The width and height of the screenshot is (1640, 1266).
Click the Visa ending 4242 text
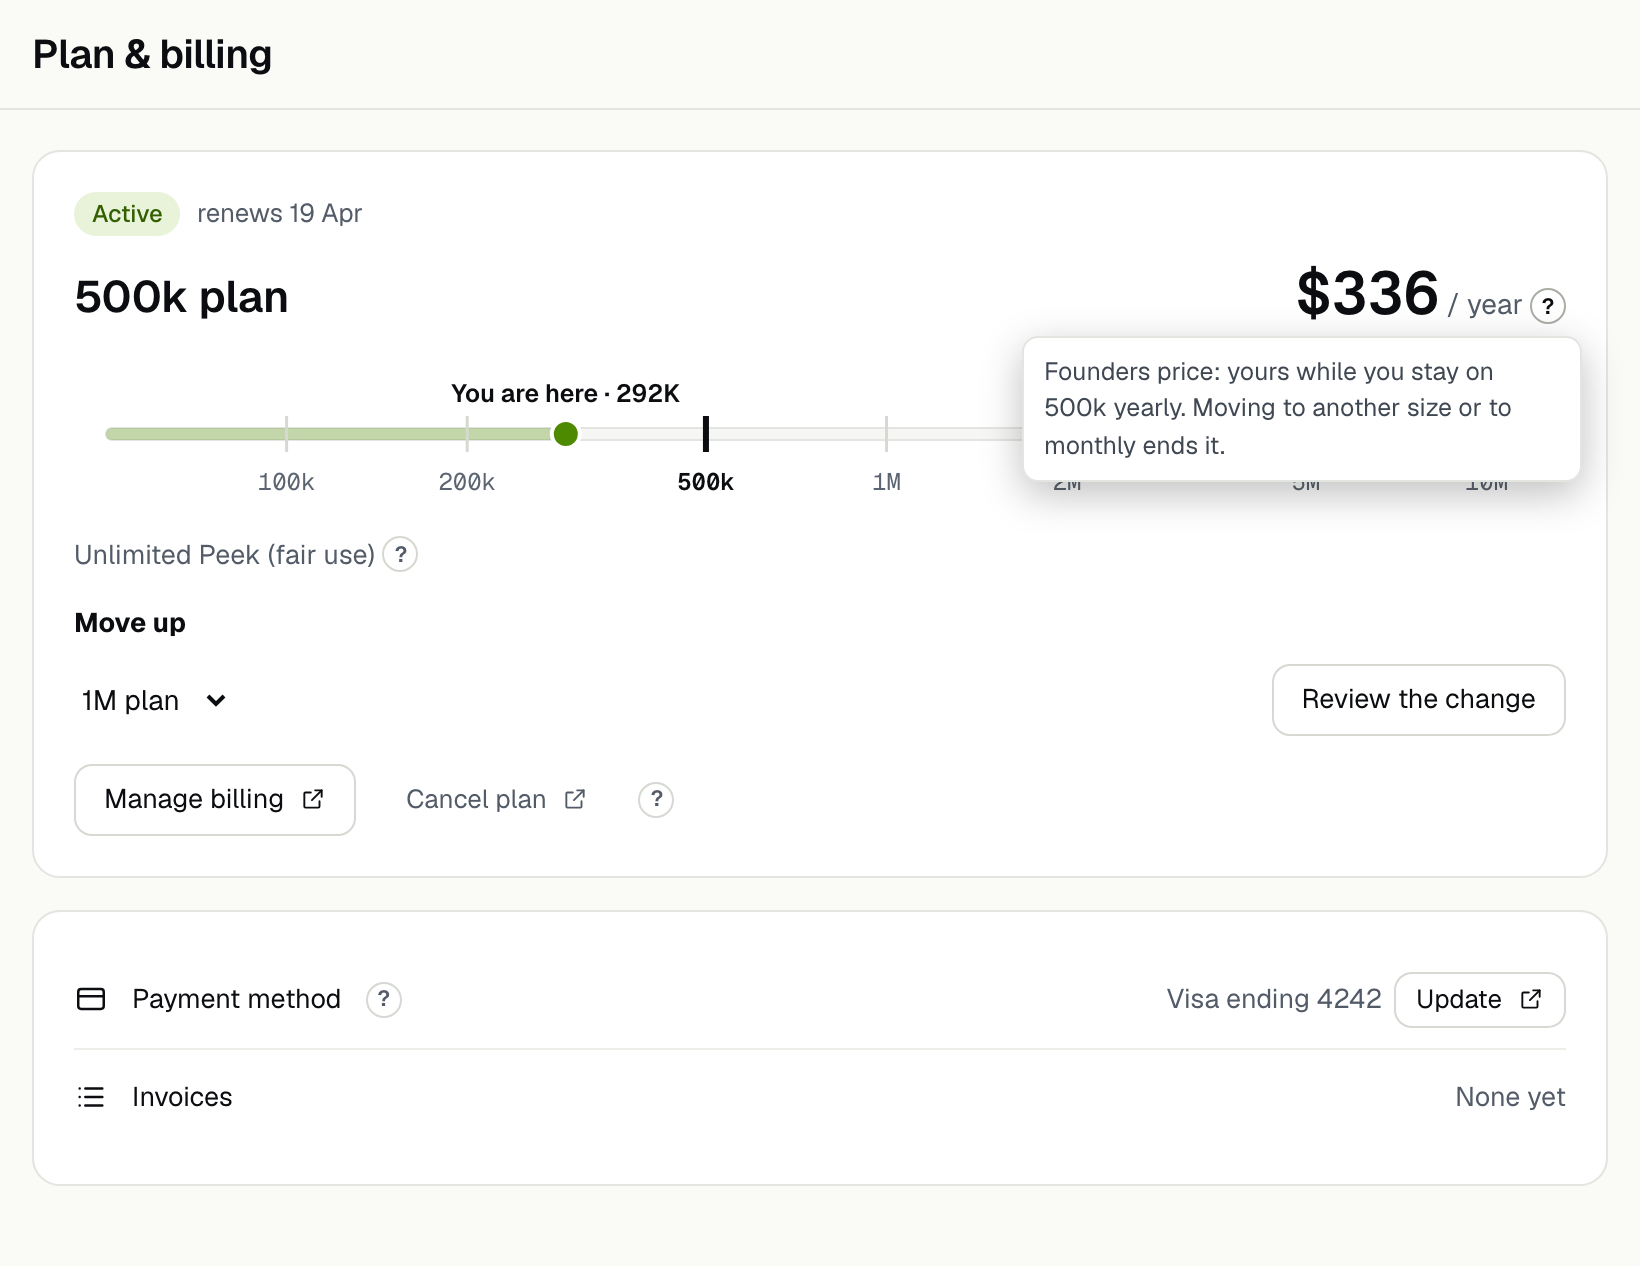click(1274, 999)
